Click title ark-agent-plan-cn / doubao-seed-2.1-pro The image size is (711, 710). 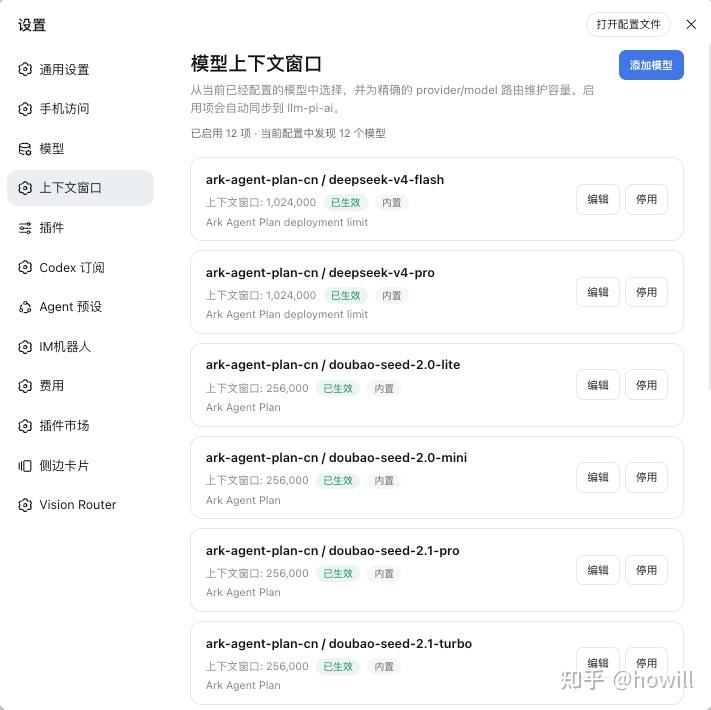332,550
